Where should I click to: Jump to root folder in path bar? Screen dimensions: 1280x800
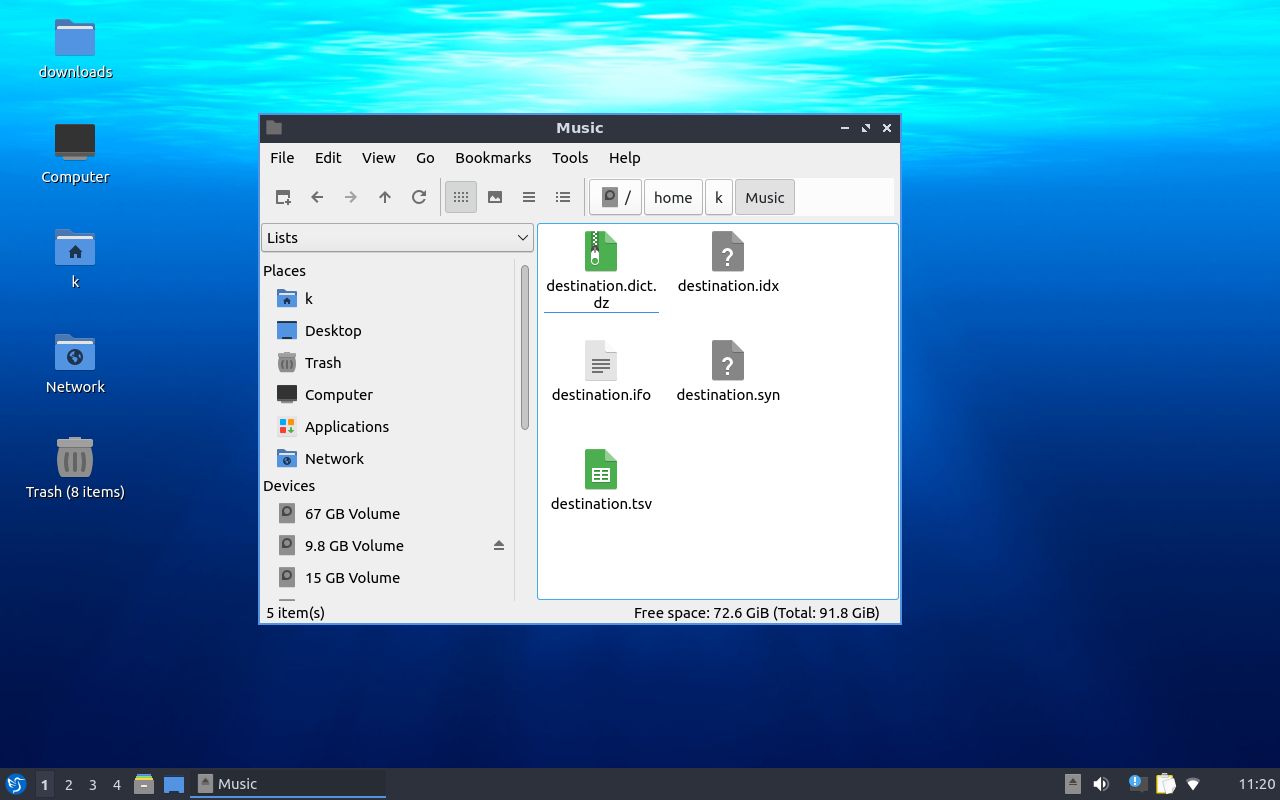(x=616, y=197)
